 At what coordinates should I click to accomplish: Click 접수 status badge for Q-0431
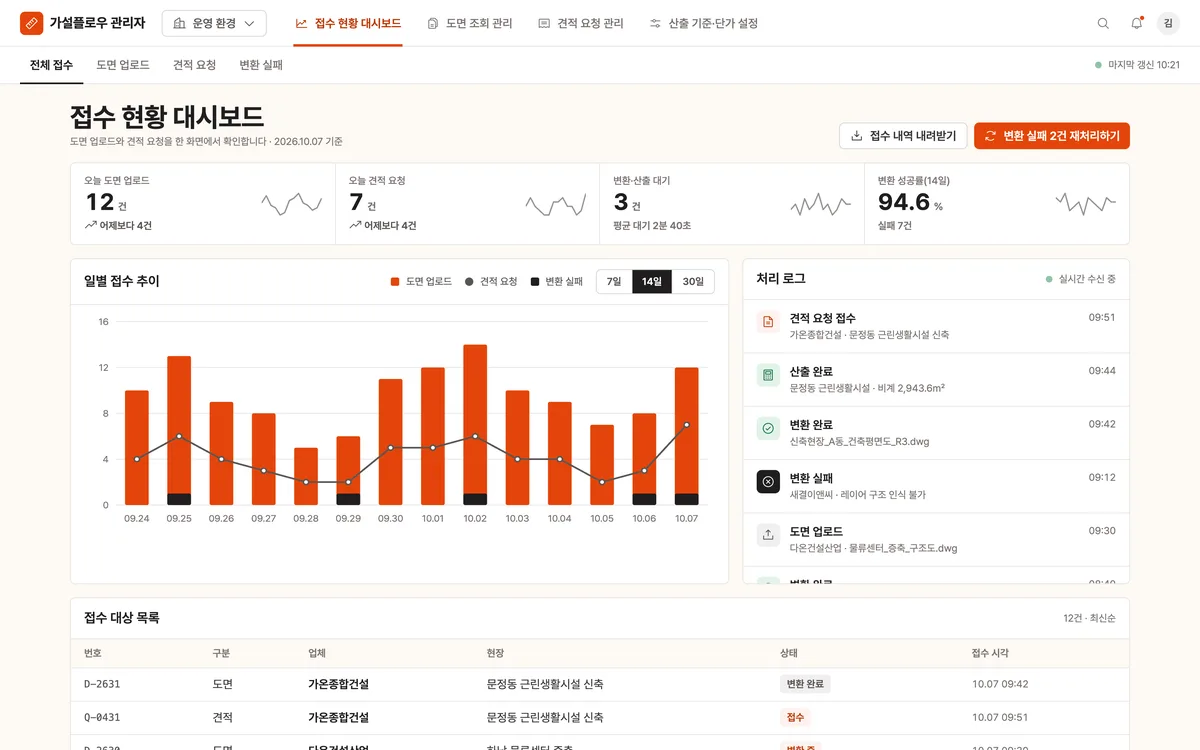[x=795, y=717]
